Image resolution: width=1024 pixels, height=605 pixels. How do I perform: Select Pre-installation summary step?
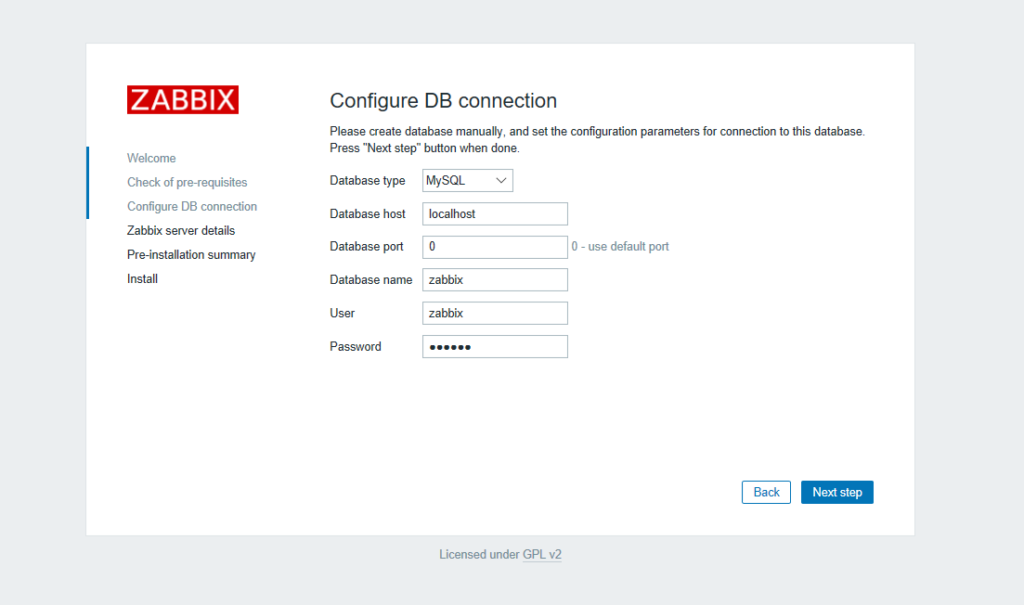pos(191,255)
